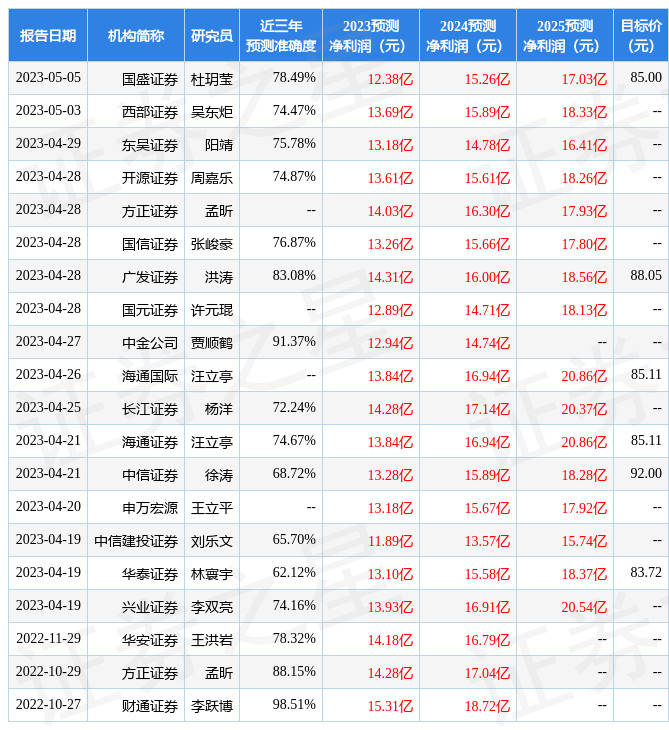Click the 2025预测净利润 column header
669x730 pixels.
pyautogui.click(x=565, y=35)
